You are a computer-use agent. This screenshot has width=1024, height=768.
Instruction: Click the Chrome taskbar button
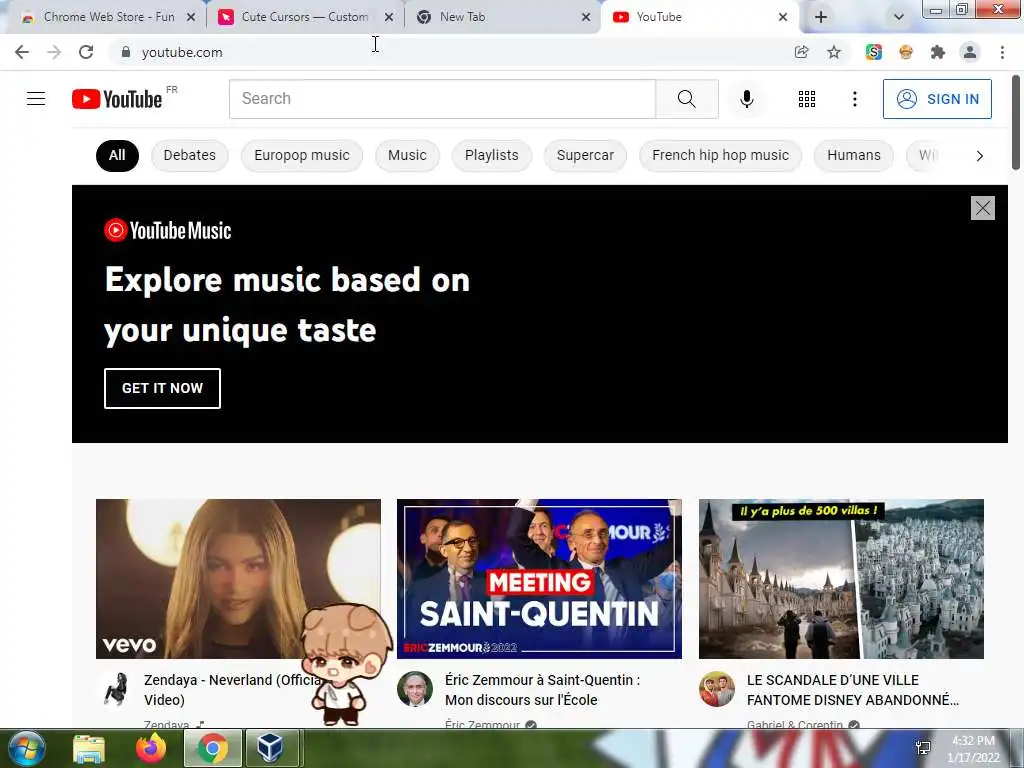(212, 748)
